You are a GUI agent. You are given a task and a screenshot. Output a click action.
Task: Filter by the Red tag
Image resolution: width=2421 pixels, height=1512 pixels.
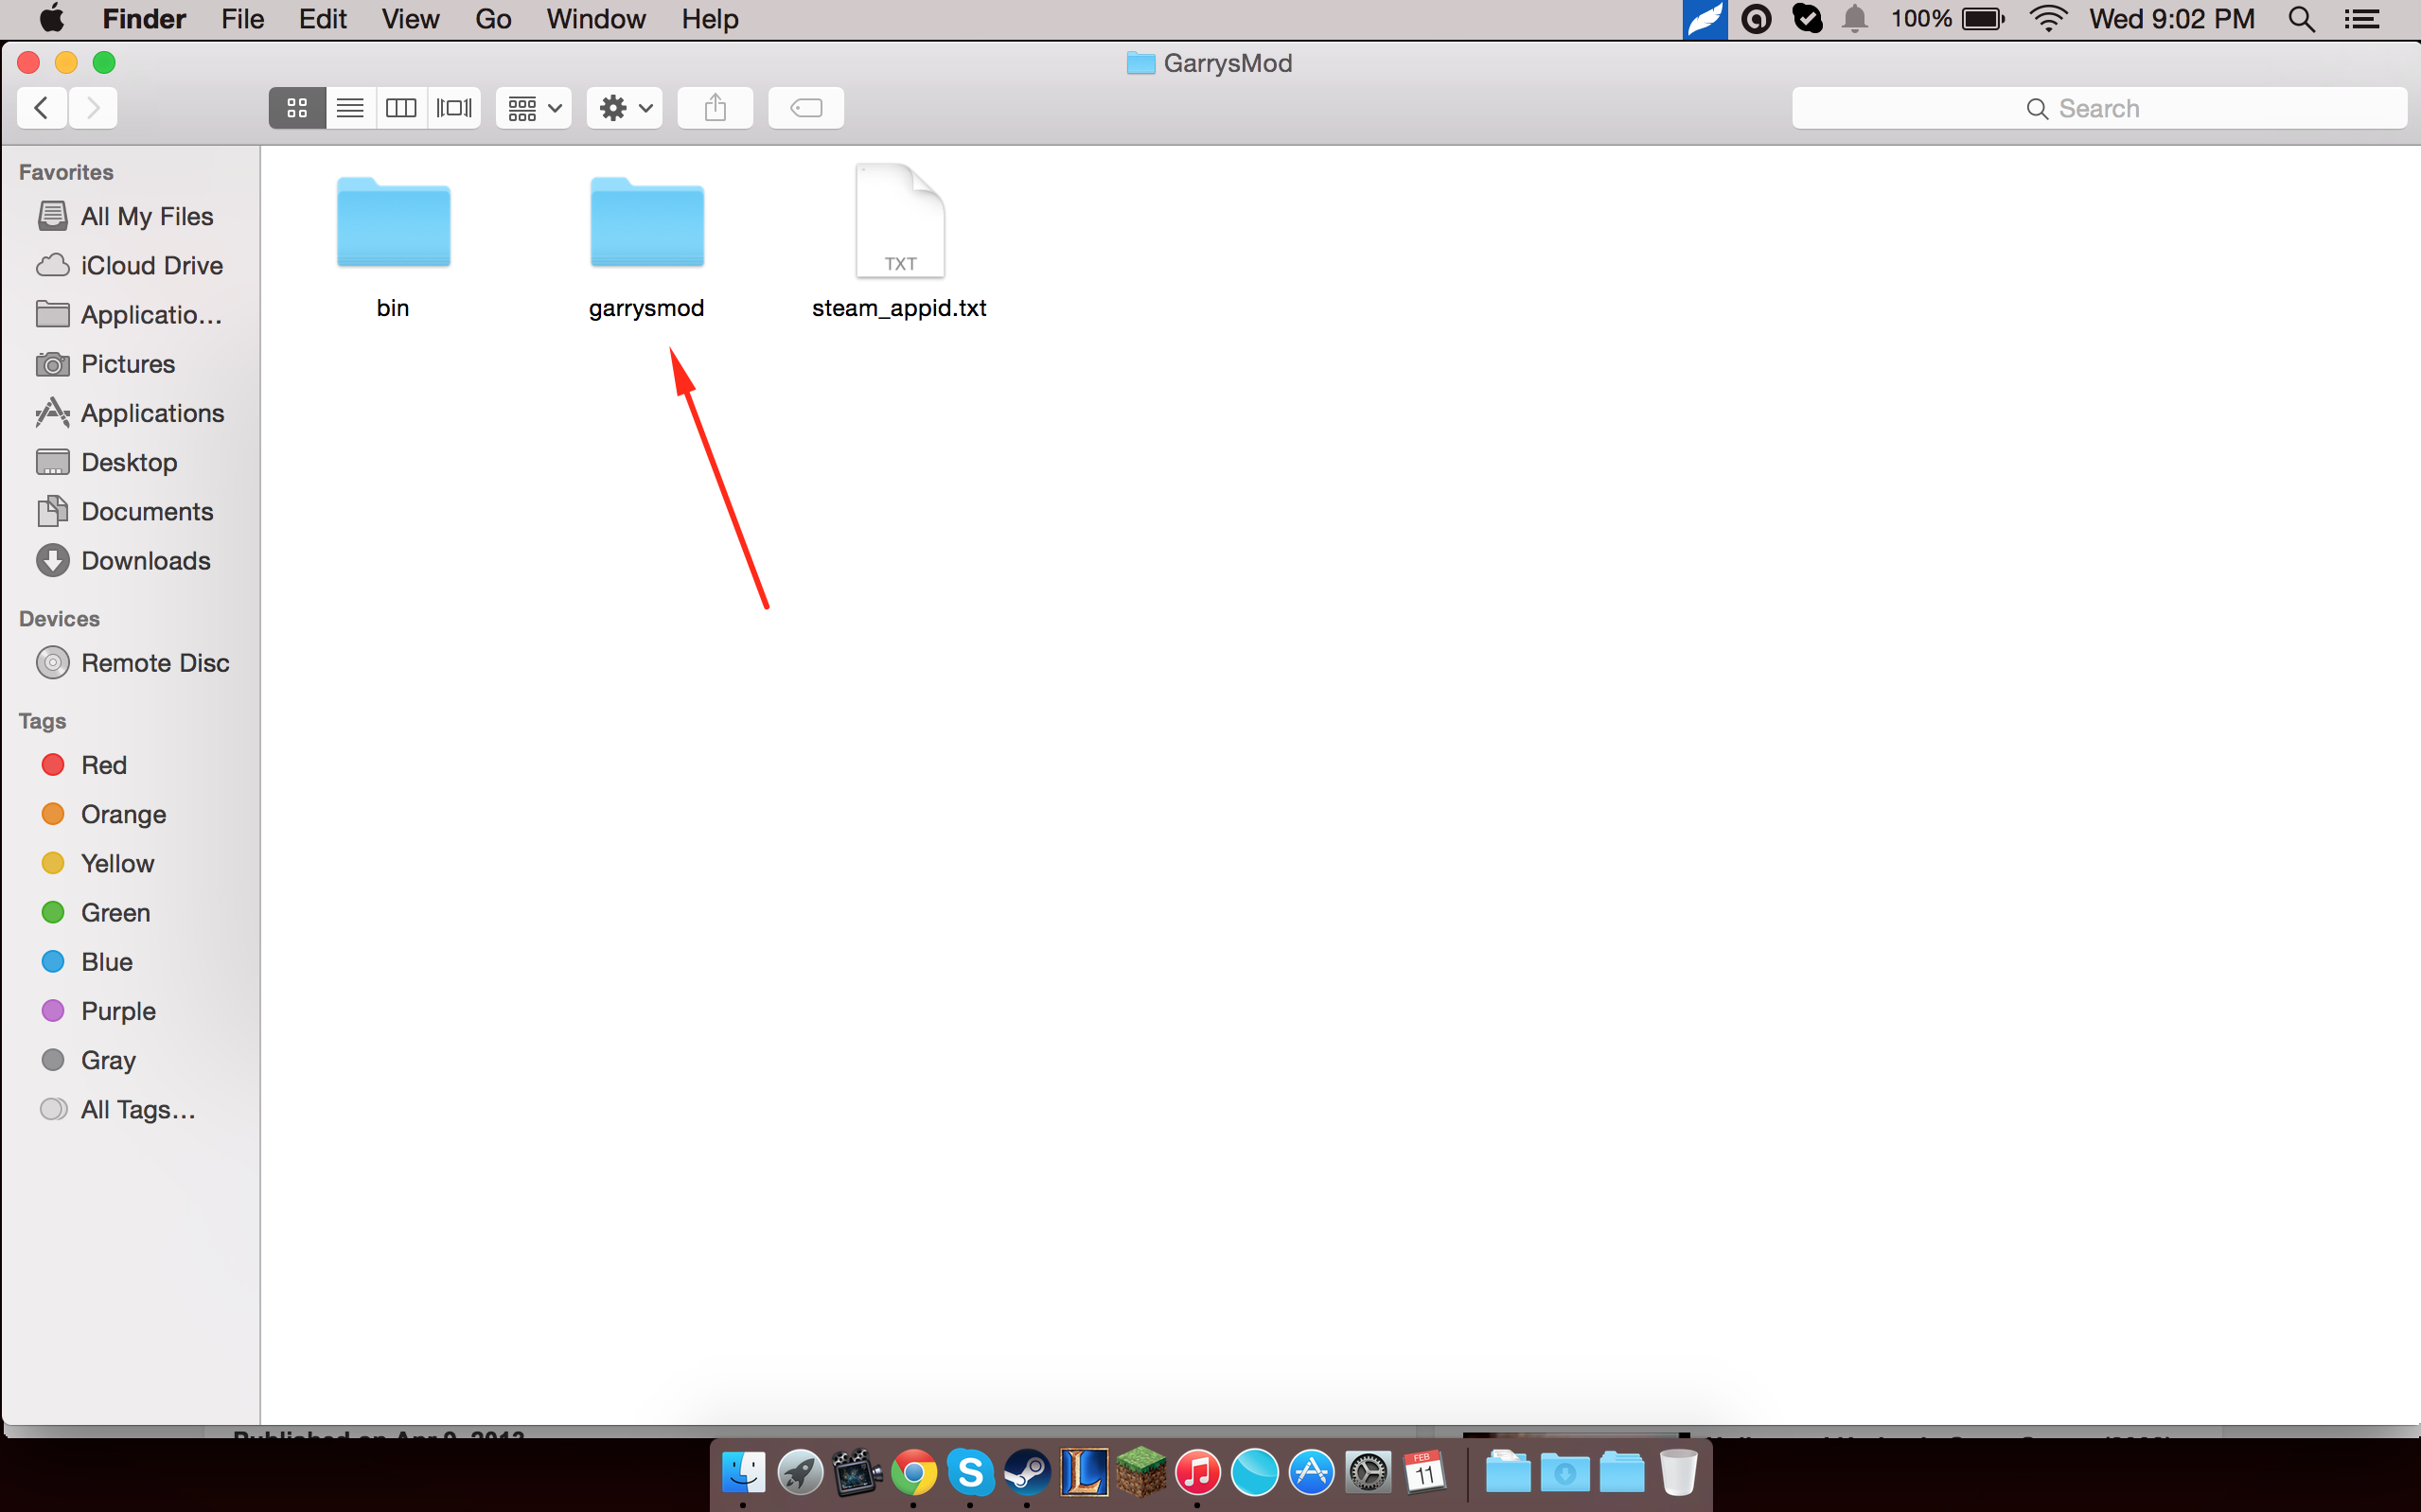pyautogui.click(x=103, y=765)
